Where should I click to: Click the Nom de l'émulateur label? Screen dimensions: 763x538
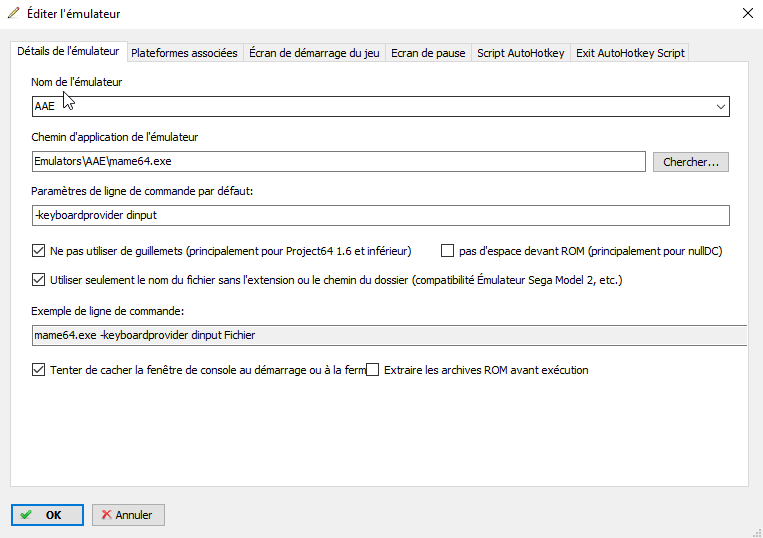click(76, 82)
